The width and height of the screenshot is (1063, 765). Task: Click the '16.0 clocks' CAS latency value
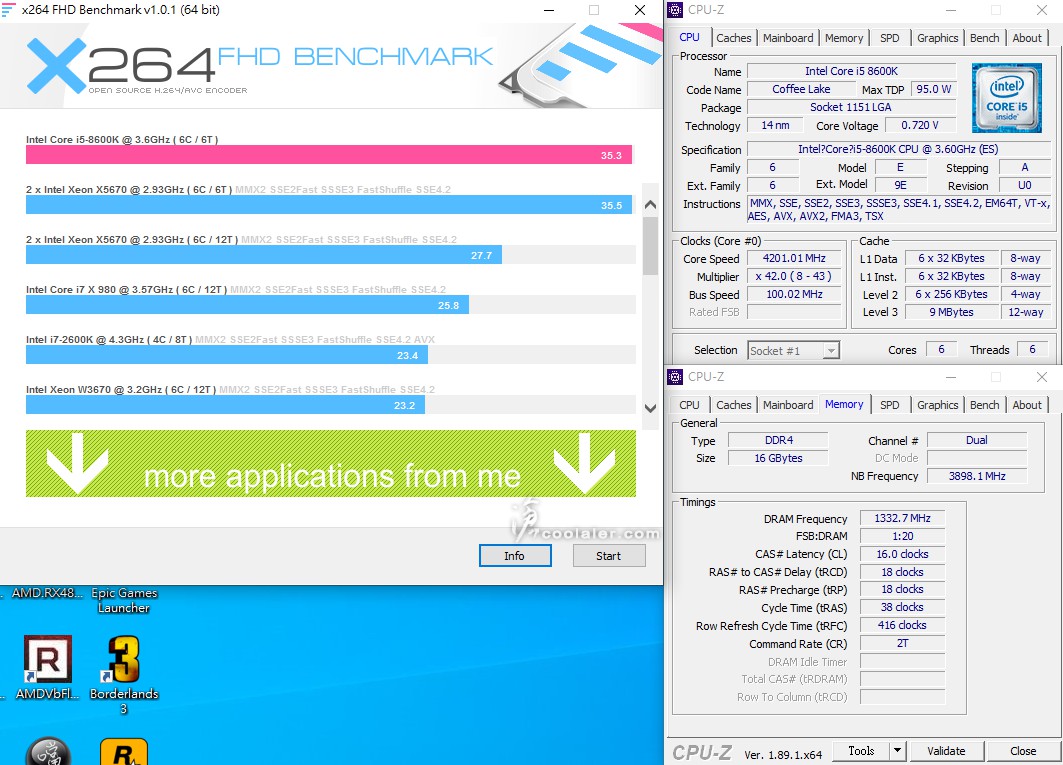coord(902,554)
